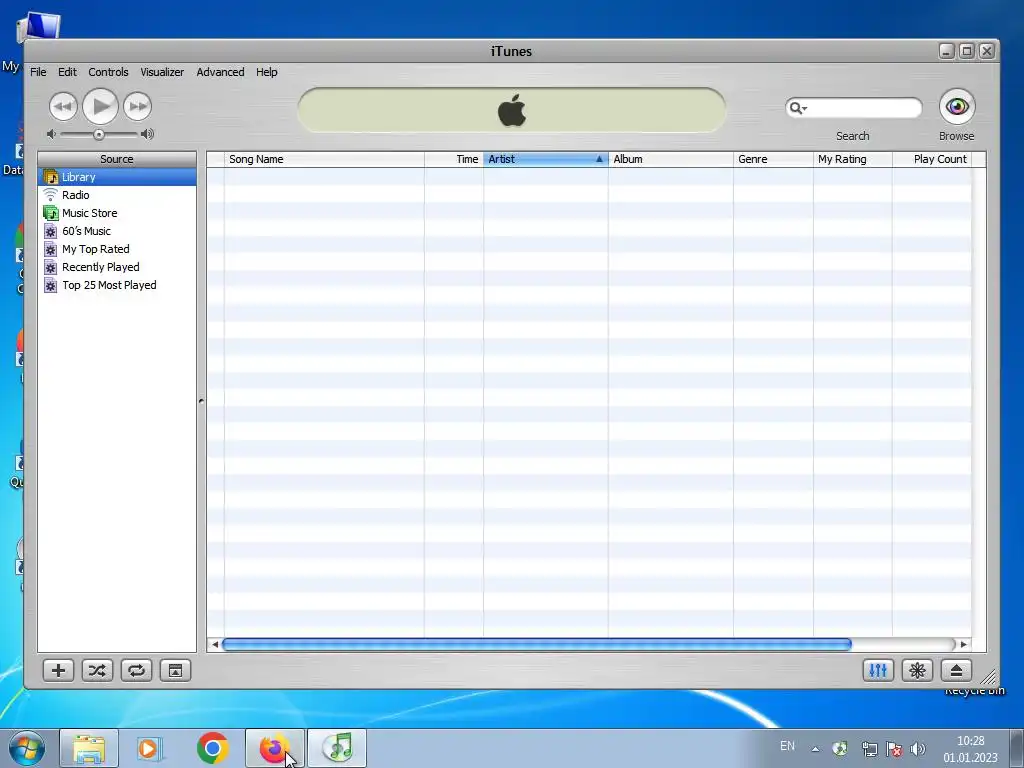Open the Help menu

point(266,72)
